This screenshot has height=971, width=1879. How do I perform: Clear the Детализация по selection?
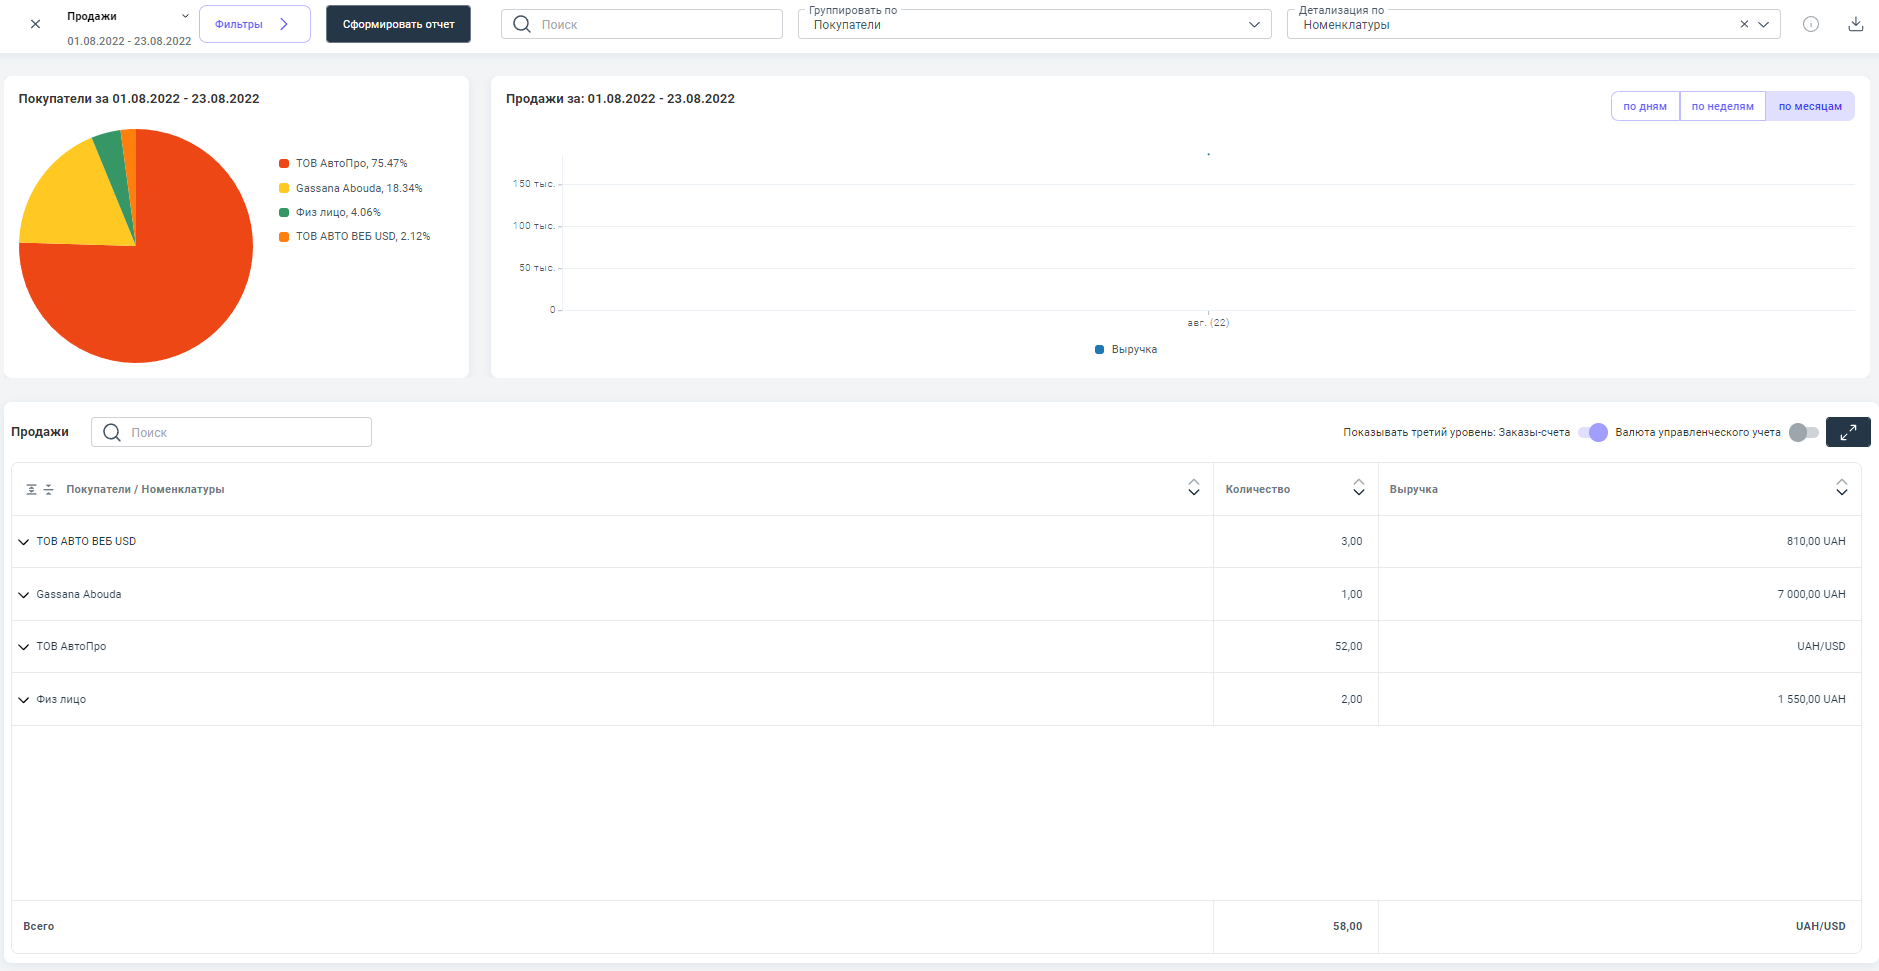(x=1744, y=24)
